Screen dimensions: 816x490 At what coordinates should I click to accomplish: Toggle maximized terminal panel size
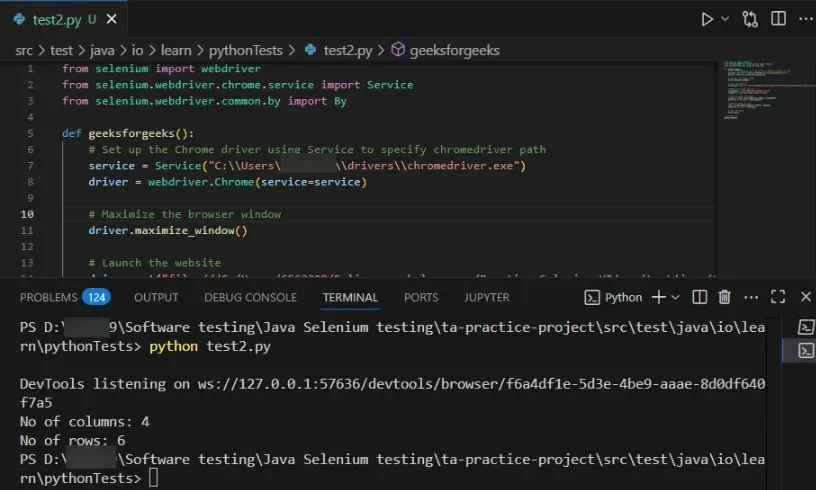778,297
